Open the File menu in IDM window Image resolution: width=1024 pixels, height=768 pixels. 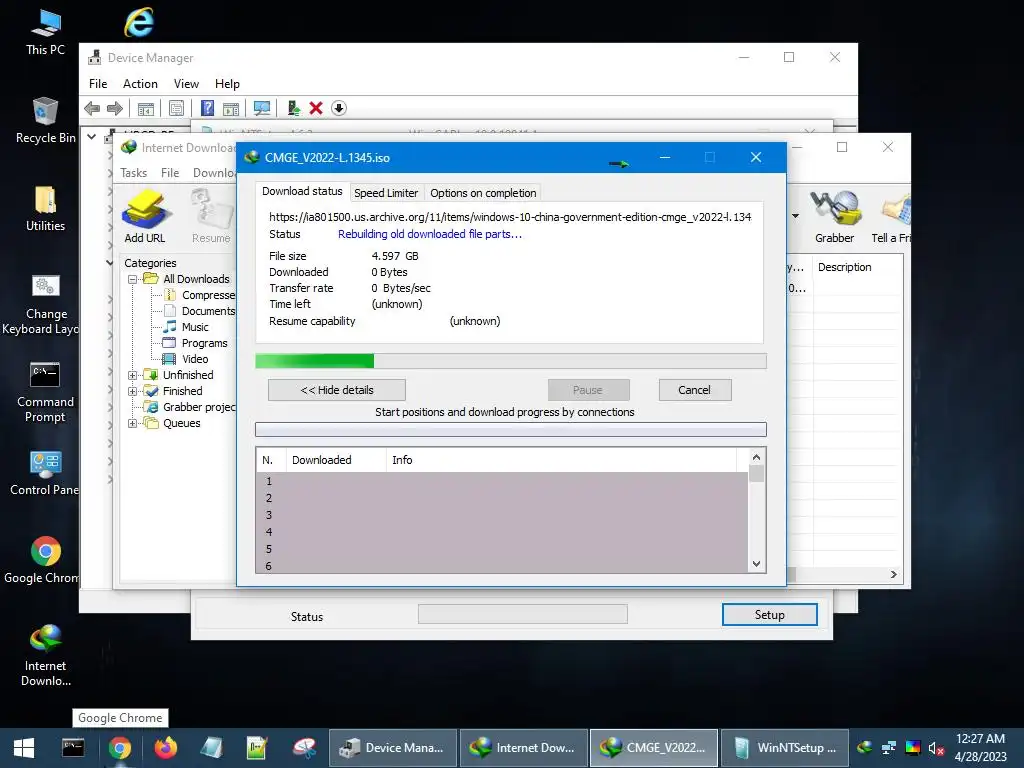tap(170, 172)
